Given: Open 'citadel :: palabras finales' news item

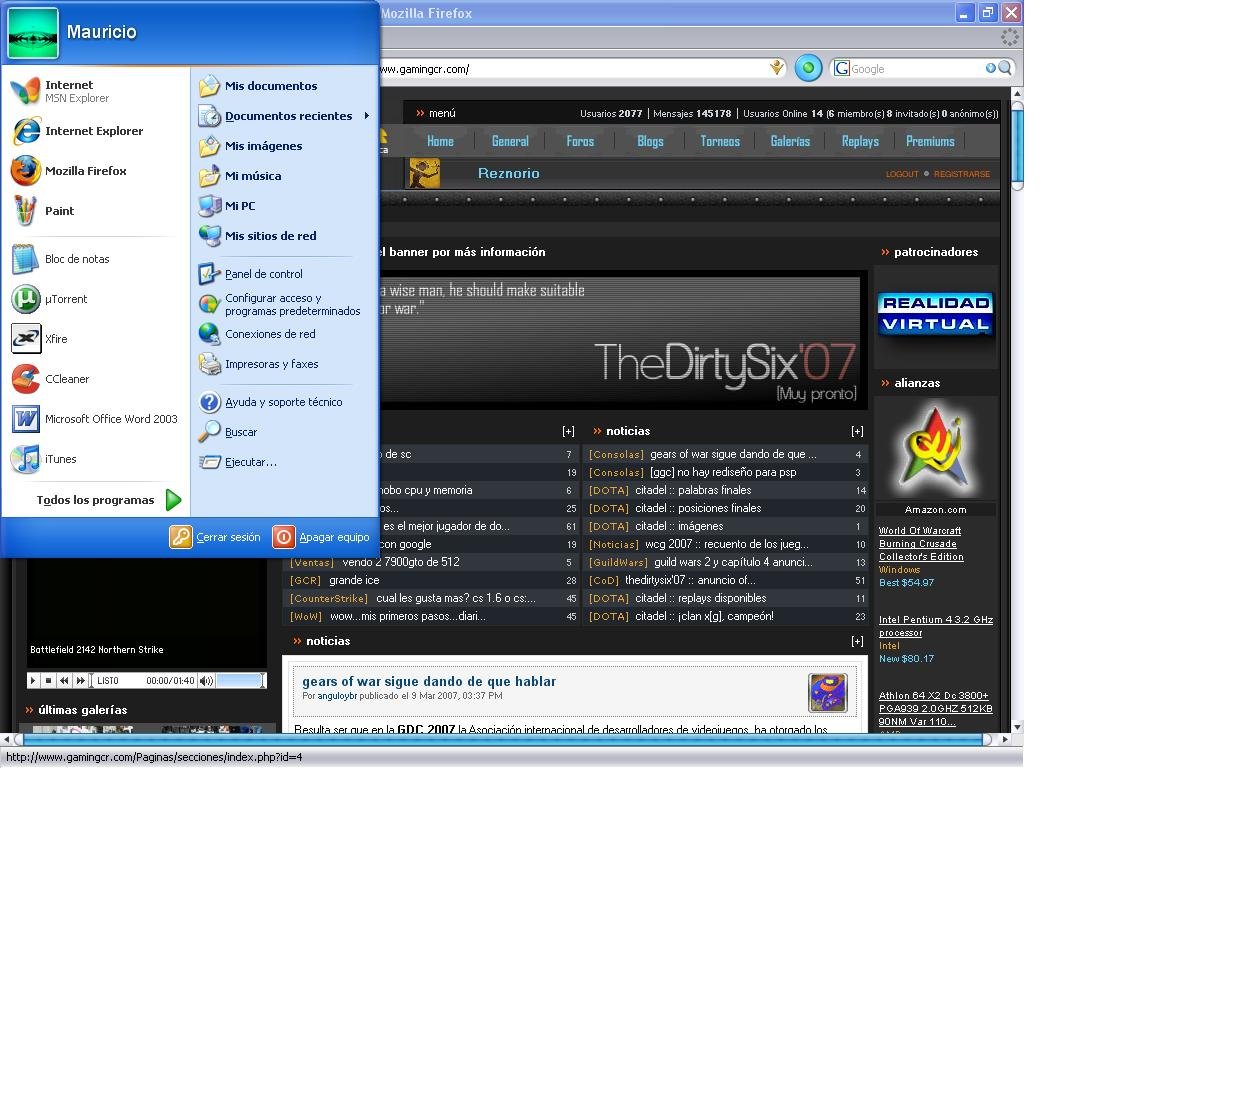Looking at the screenshot, I should click(693, 490).
